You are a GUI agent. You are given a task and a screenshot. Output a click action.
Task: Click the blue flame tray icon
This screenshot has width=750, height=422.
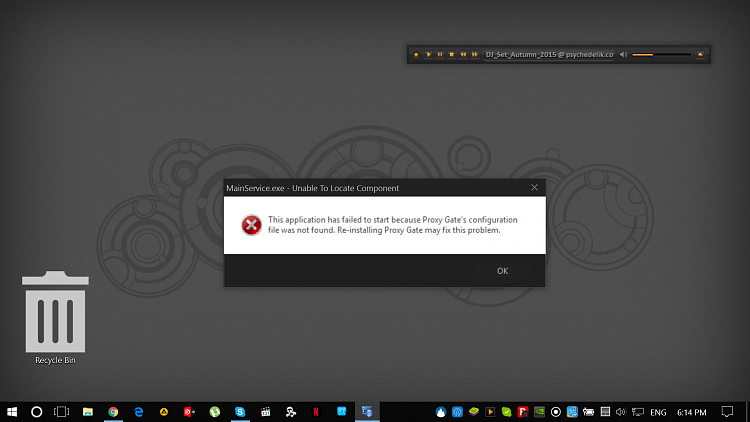point(441,412)
